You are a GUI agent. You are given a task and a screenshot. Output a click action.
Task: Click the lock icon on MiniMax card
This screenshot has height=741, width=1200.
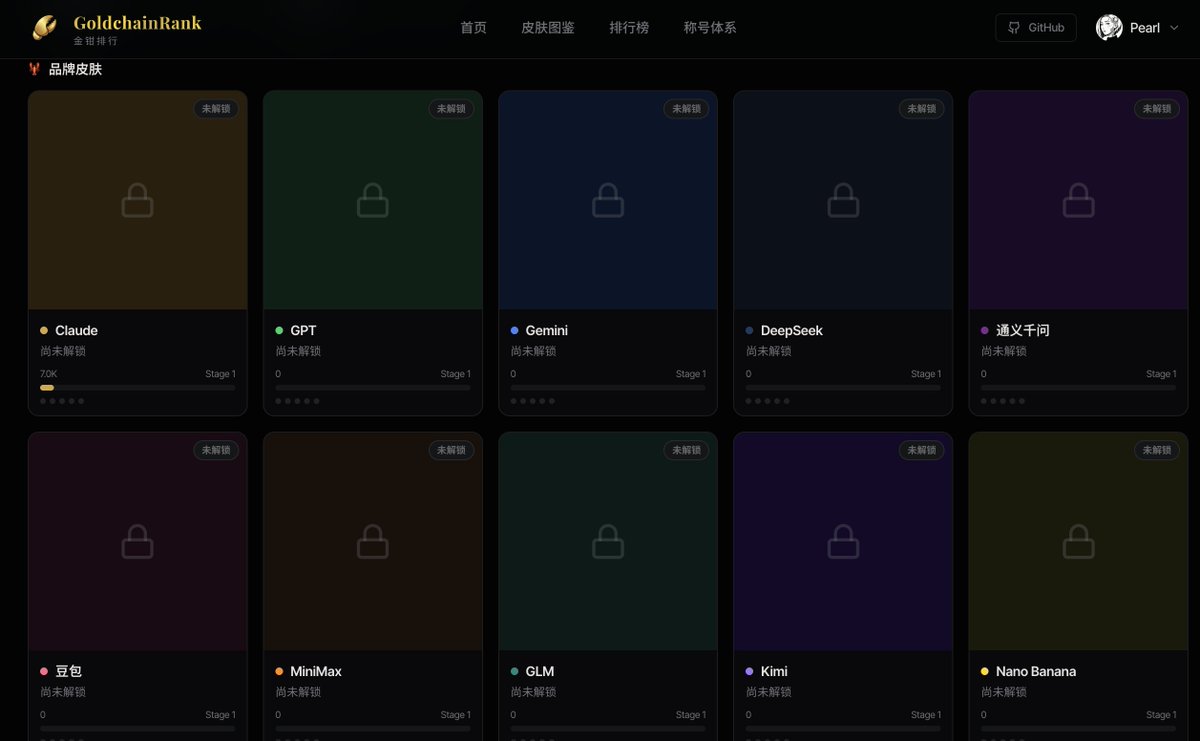point(373,541)
